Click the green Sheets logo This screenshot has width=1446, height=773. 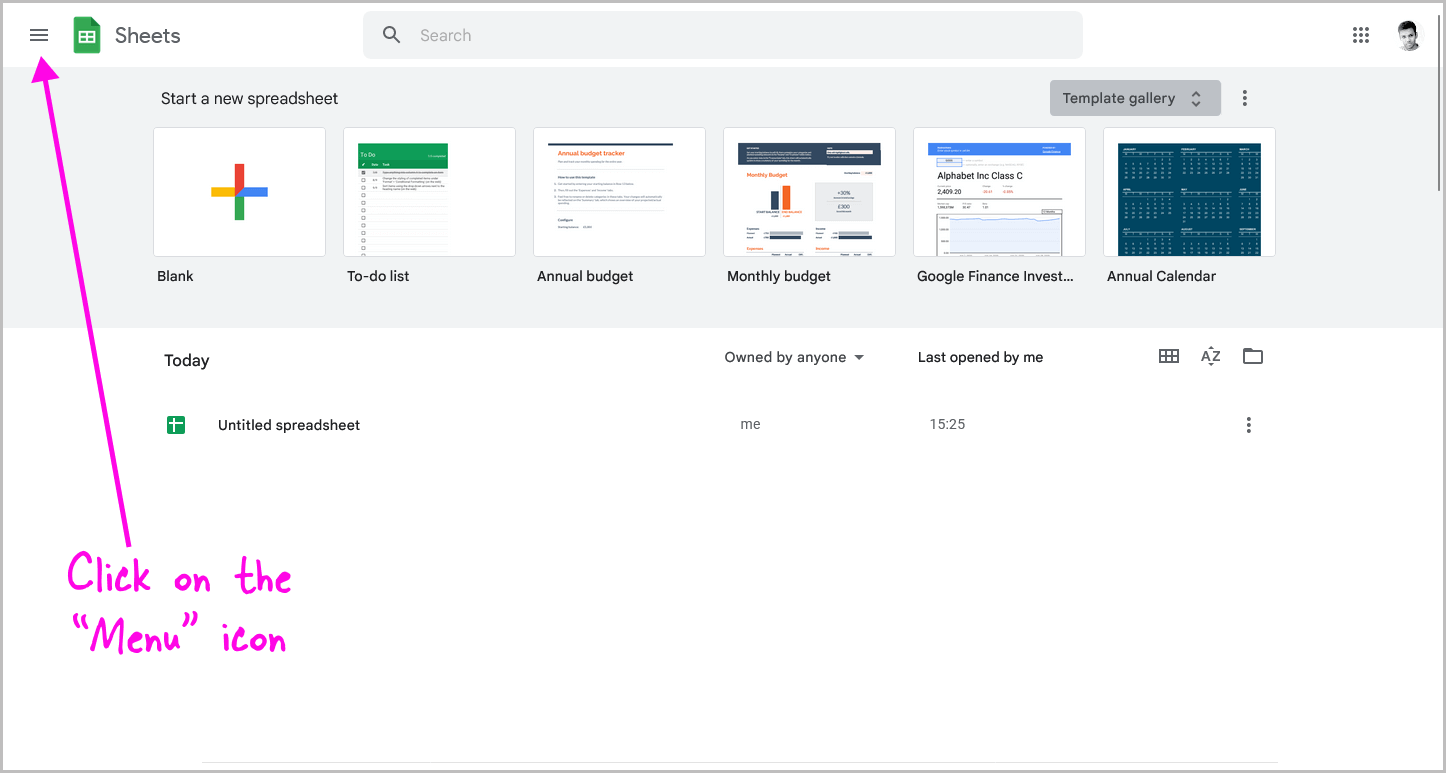click(87, 35)
